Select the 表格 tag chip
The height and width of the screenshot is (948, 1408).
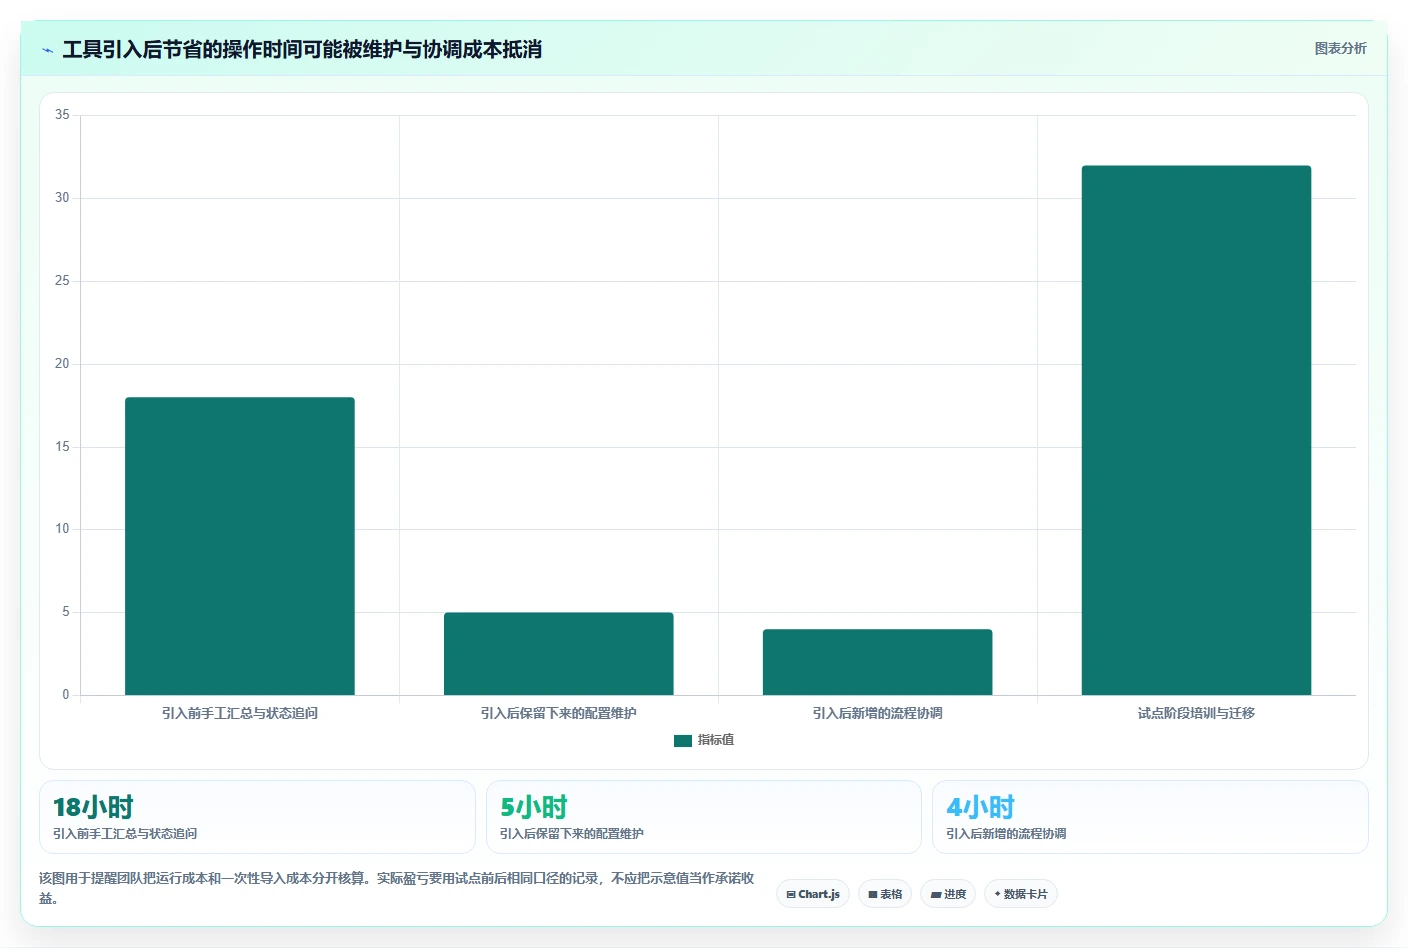(x=885, y=894)
